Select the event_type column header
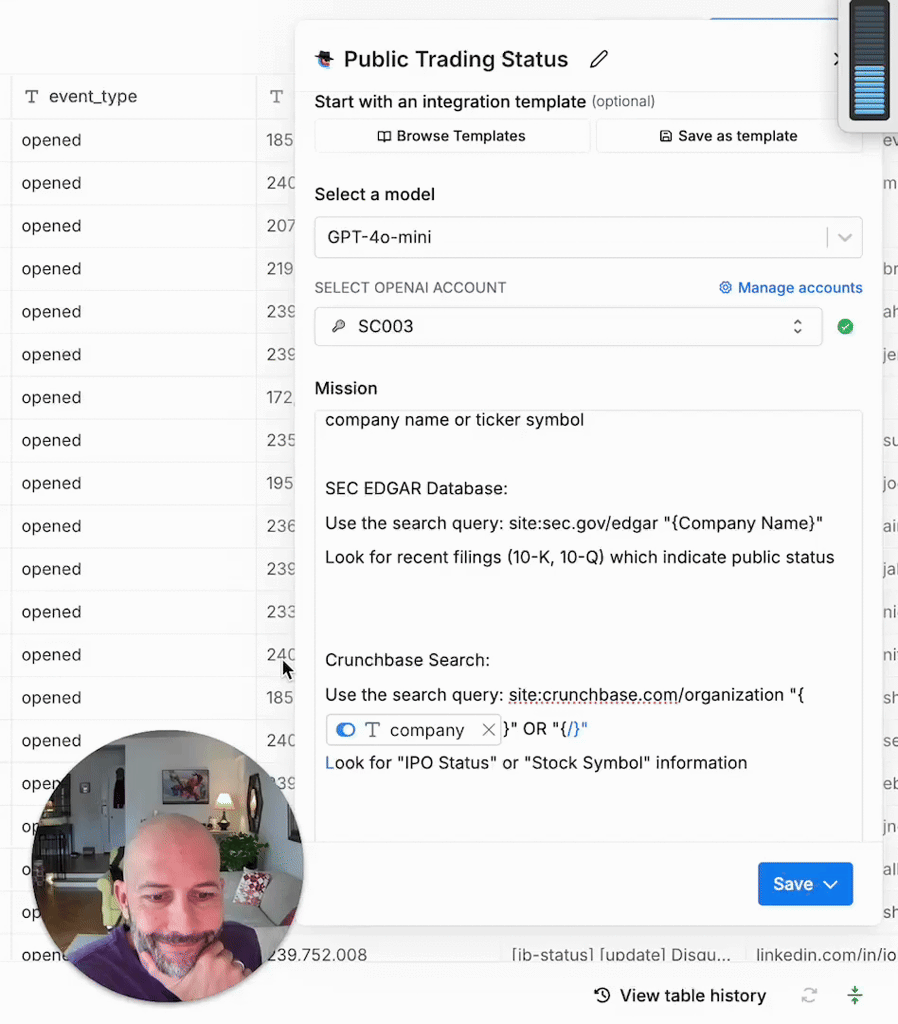 pos(93,97)
